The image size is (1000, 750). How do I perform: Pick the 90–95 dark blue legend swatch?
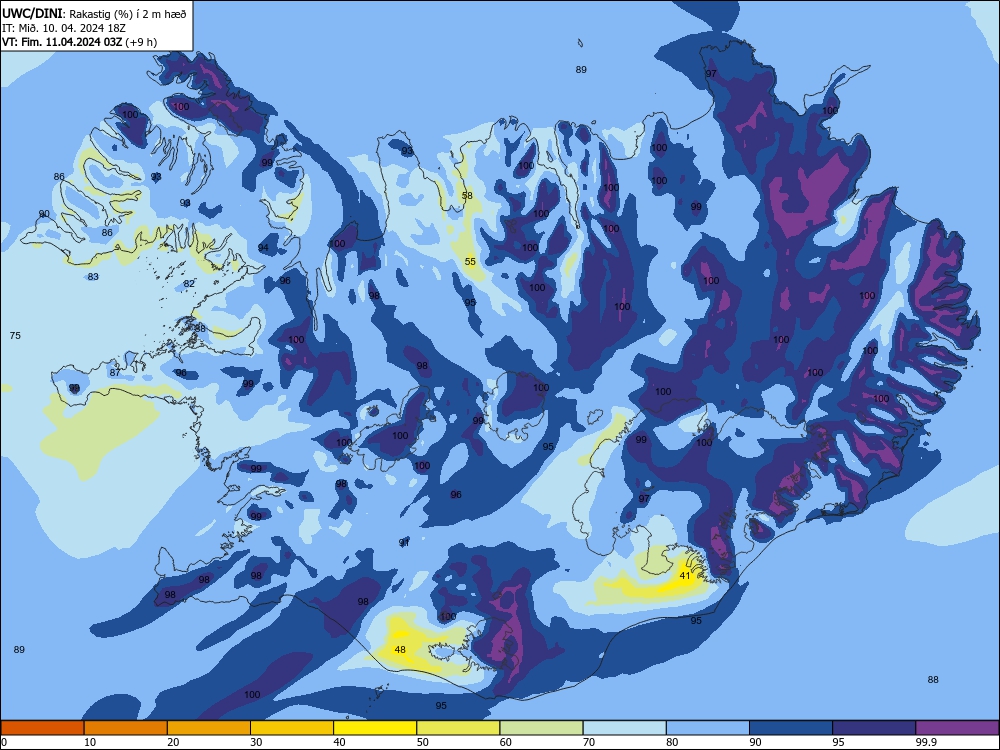coord(791,728)
